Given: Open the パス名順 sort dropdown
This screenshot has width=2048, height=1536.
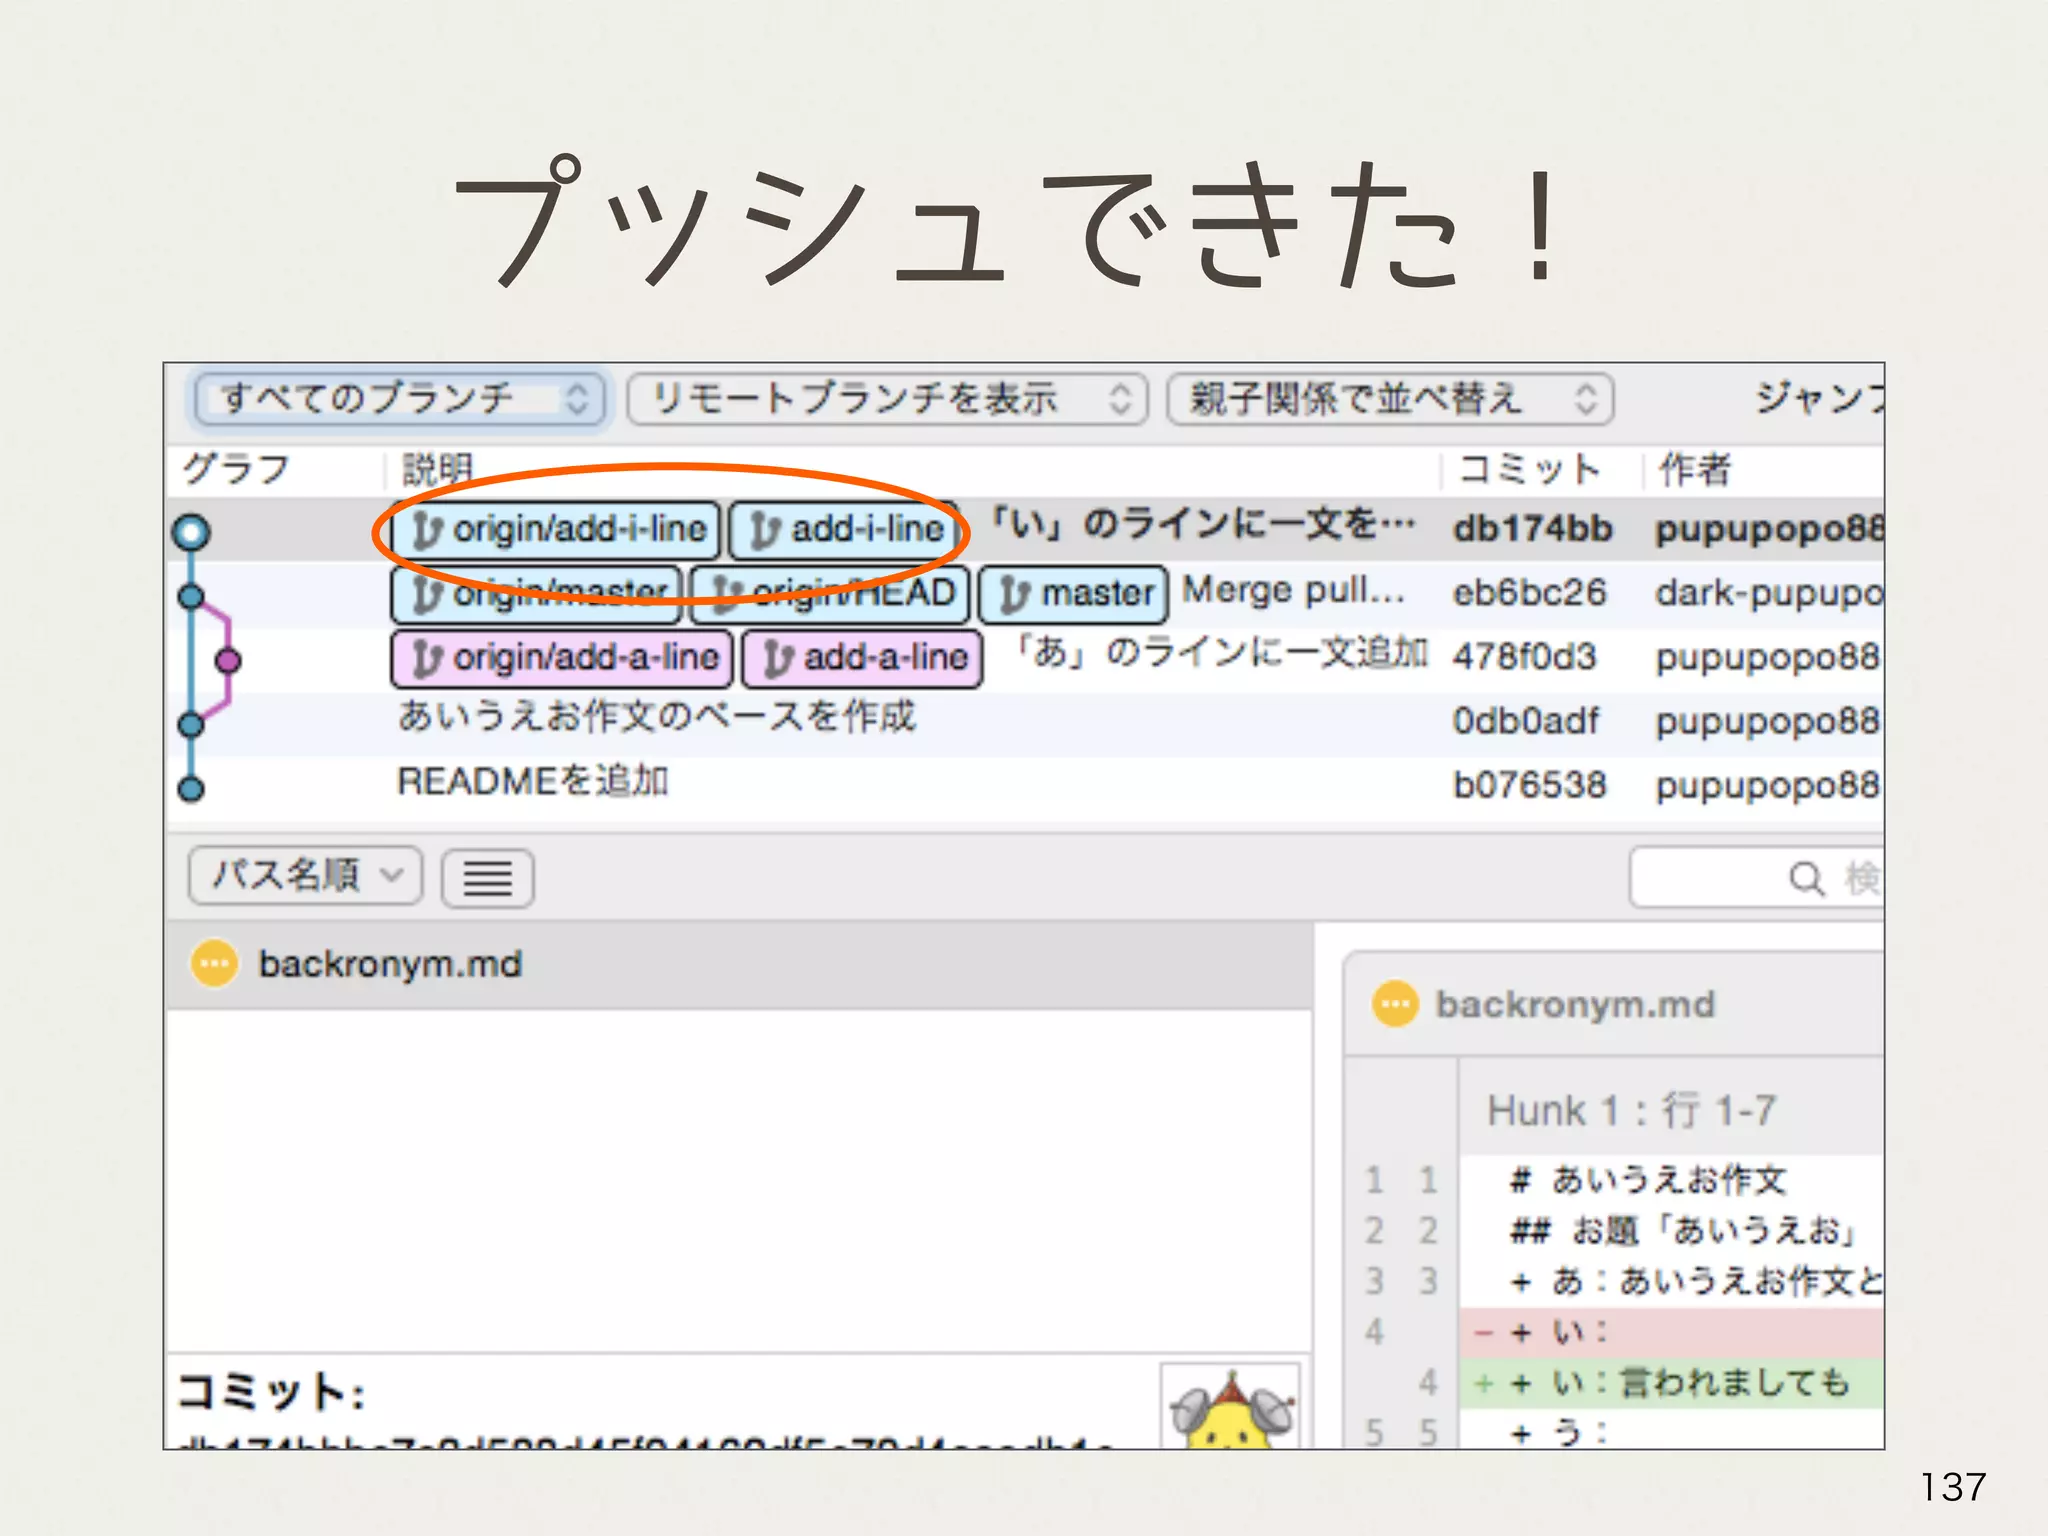Looking at the screenshot, I should pyautogui.click(x=305, y=876).
